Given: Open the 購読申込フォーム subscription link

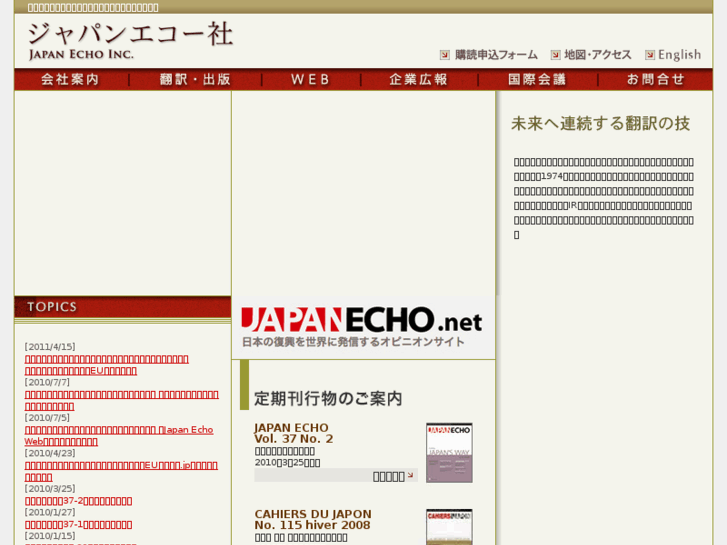Looking at the screenshot, I should pyautogui.click(x=496, y=55).
